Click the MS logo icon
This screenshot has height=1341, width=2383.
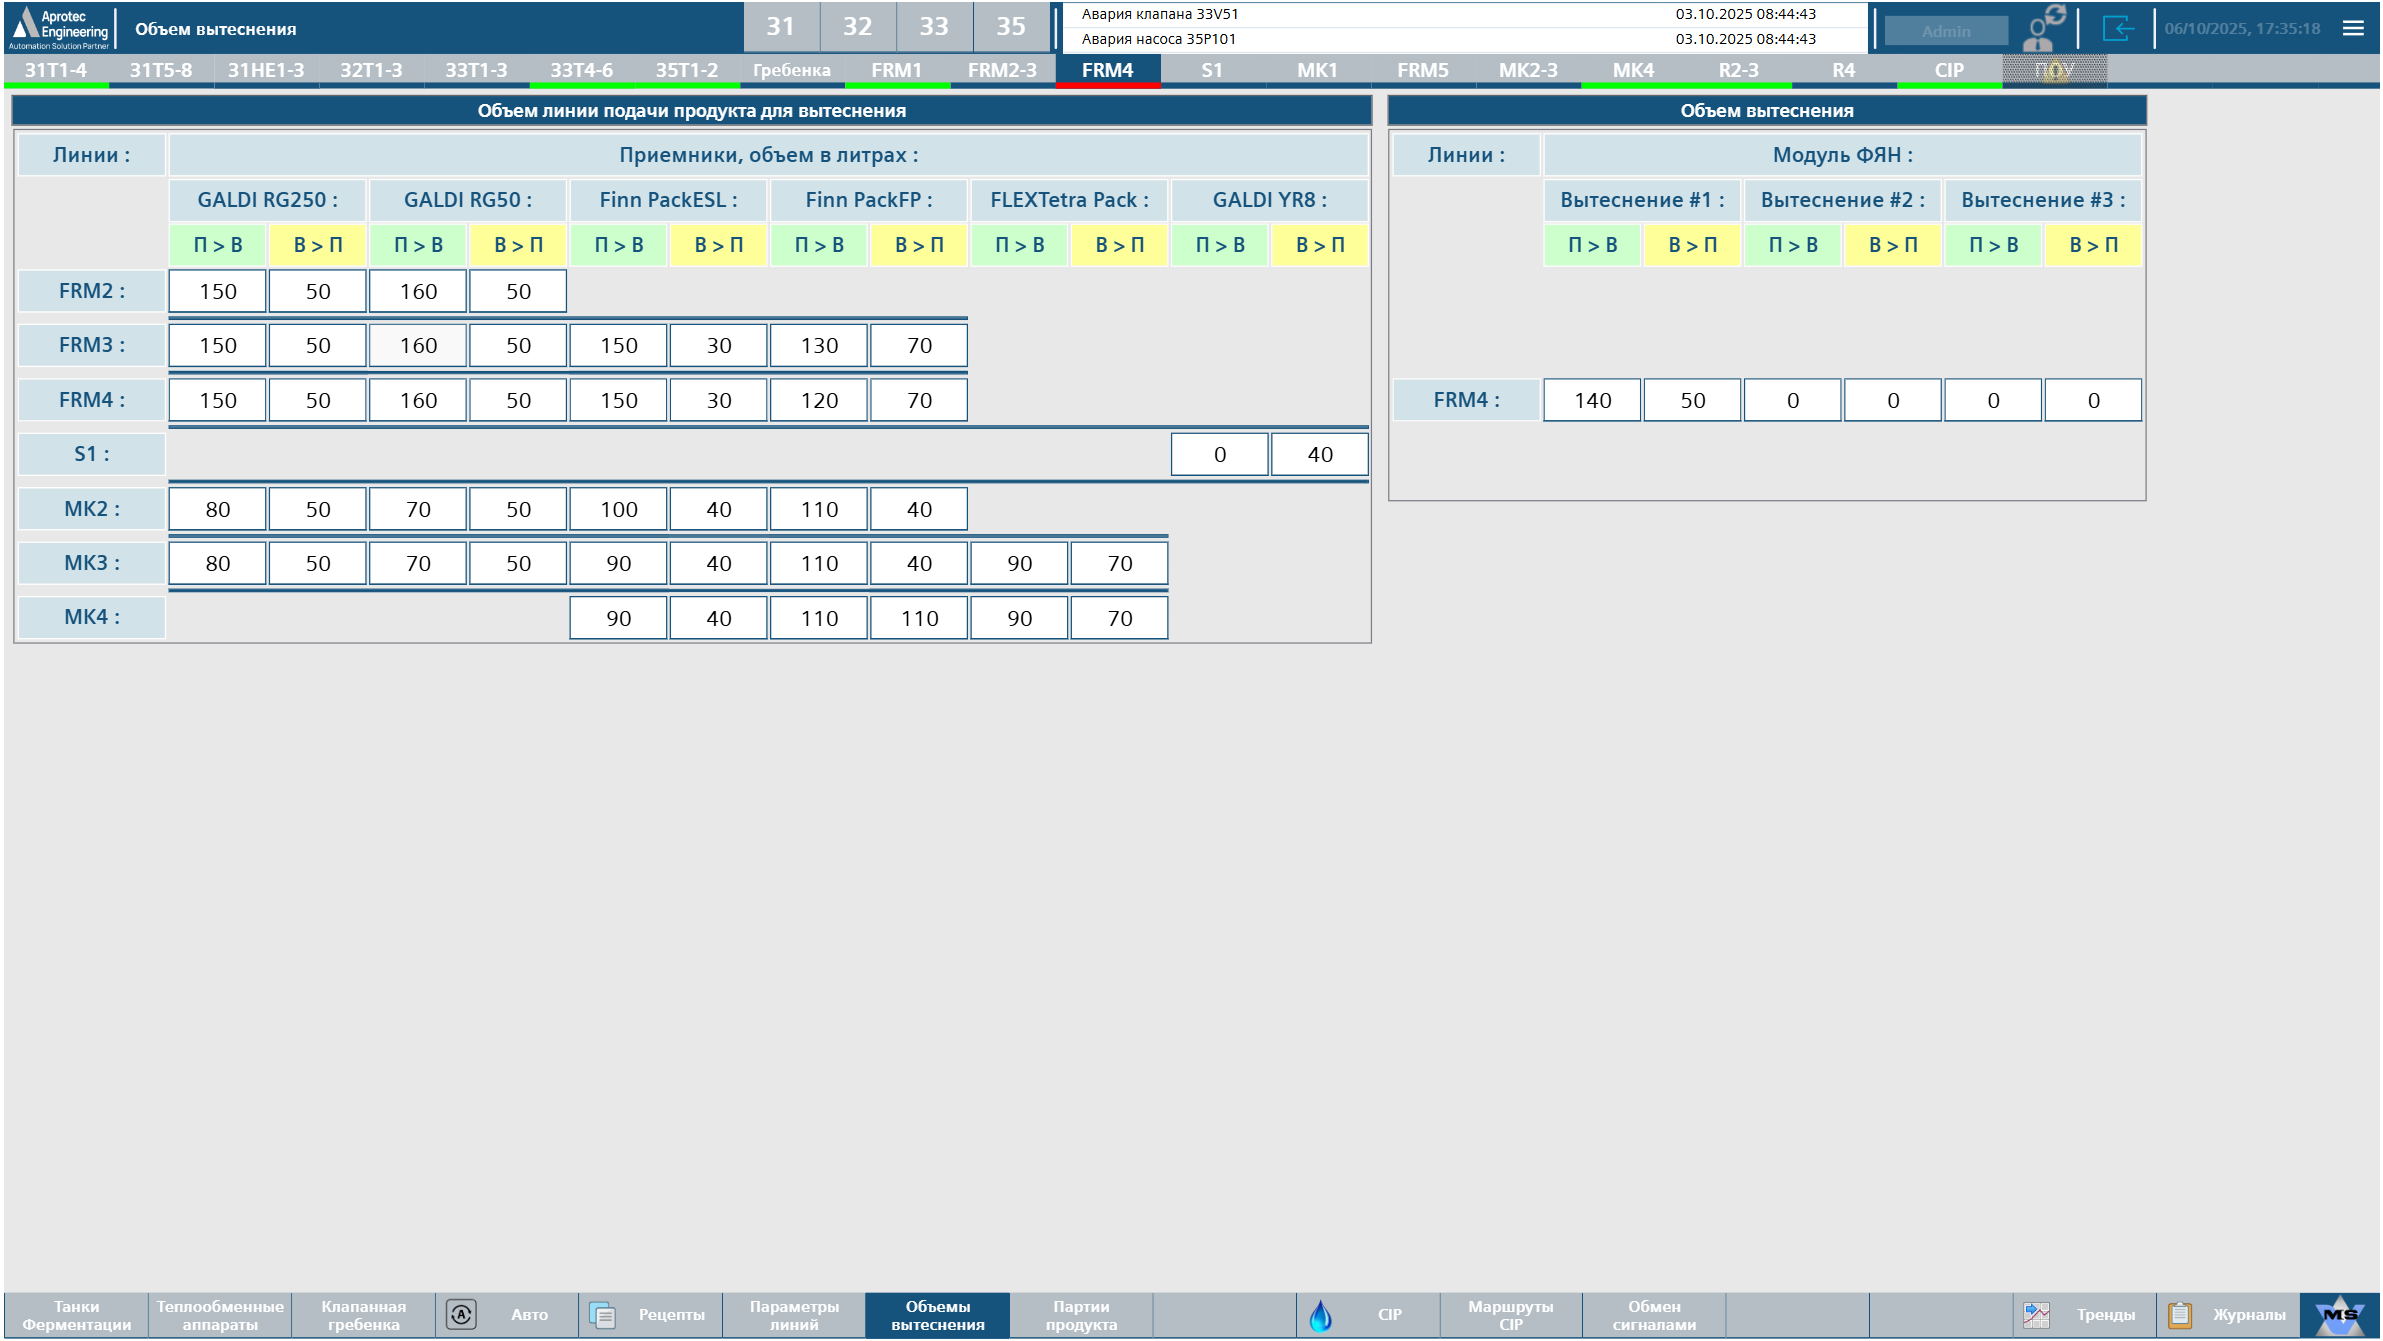2339,1314
